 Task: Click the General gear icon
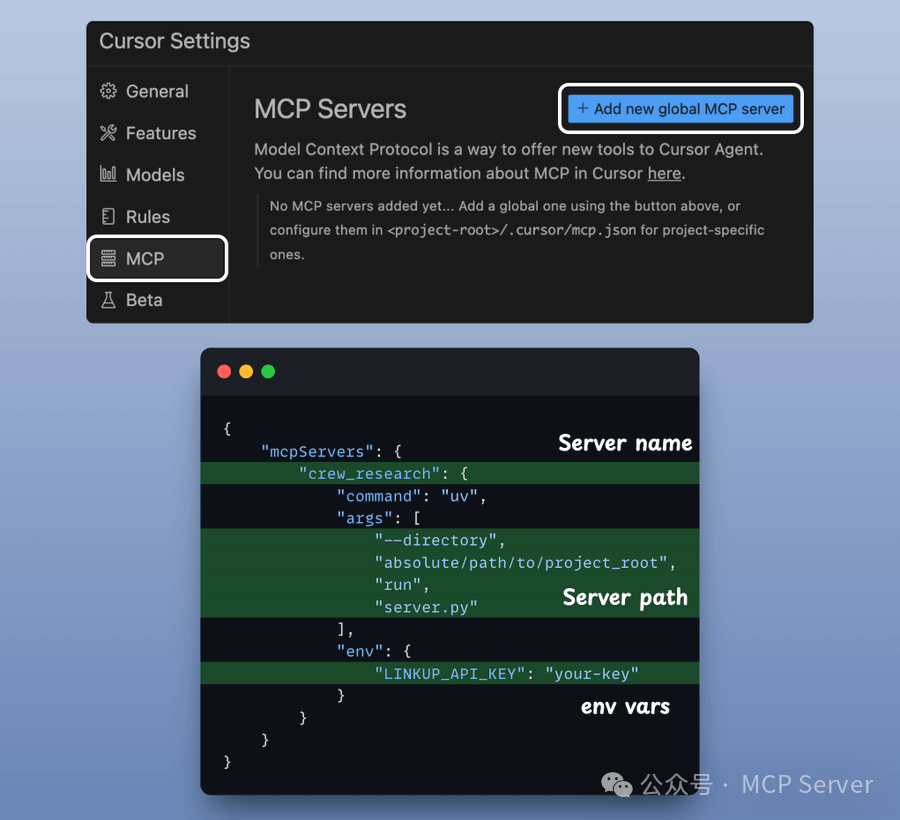[x=108, y=91]
